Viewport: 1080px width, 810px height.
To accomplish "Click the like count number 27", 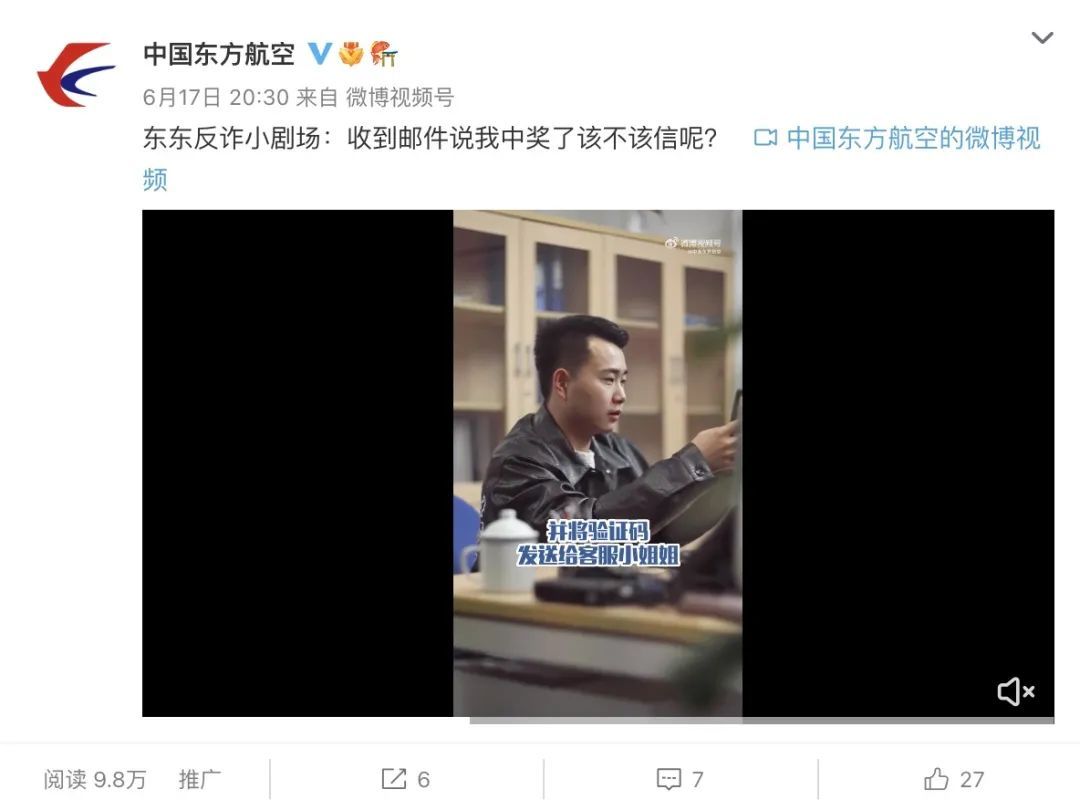I will click(x=972, y=779).
